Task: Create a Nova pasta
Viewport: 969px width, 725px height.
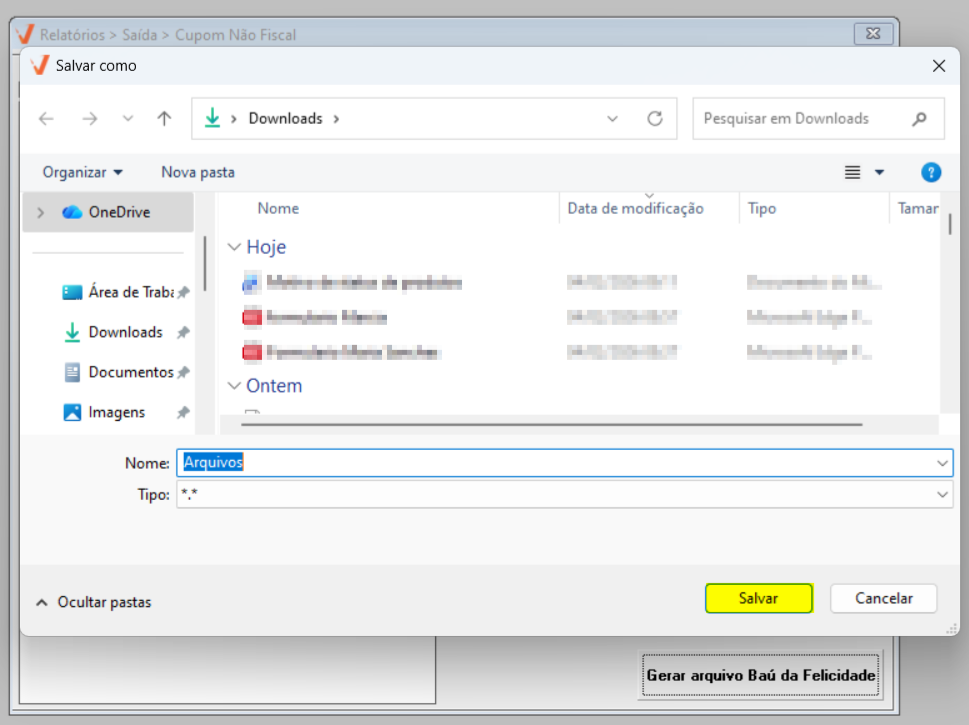Action: click(x=198, y=172)
